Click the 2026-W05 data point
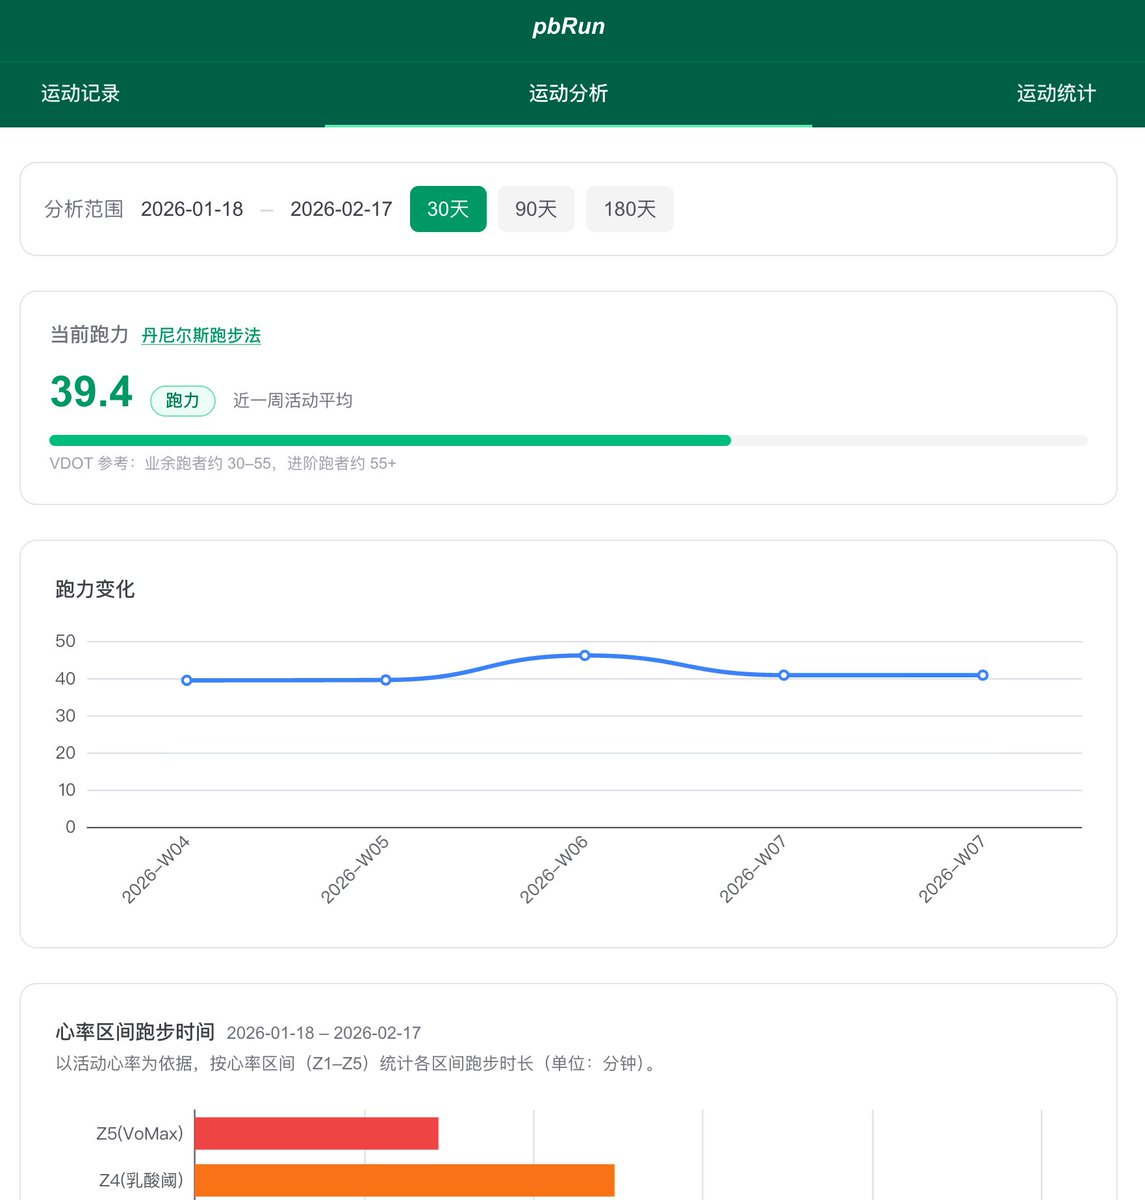This screenshot has height=1200, width=1145. pyautogui.click(x=386, y=680)
